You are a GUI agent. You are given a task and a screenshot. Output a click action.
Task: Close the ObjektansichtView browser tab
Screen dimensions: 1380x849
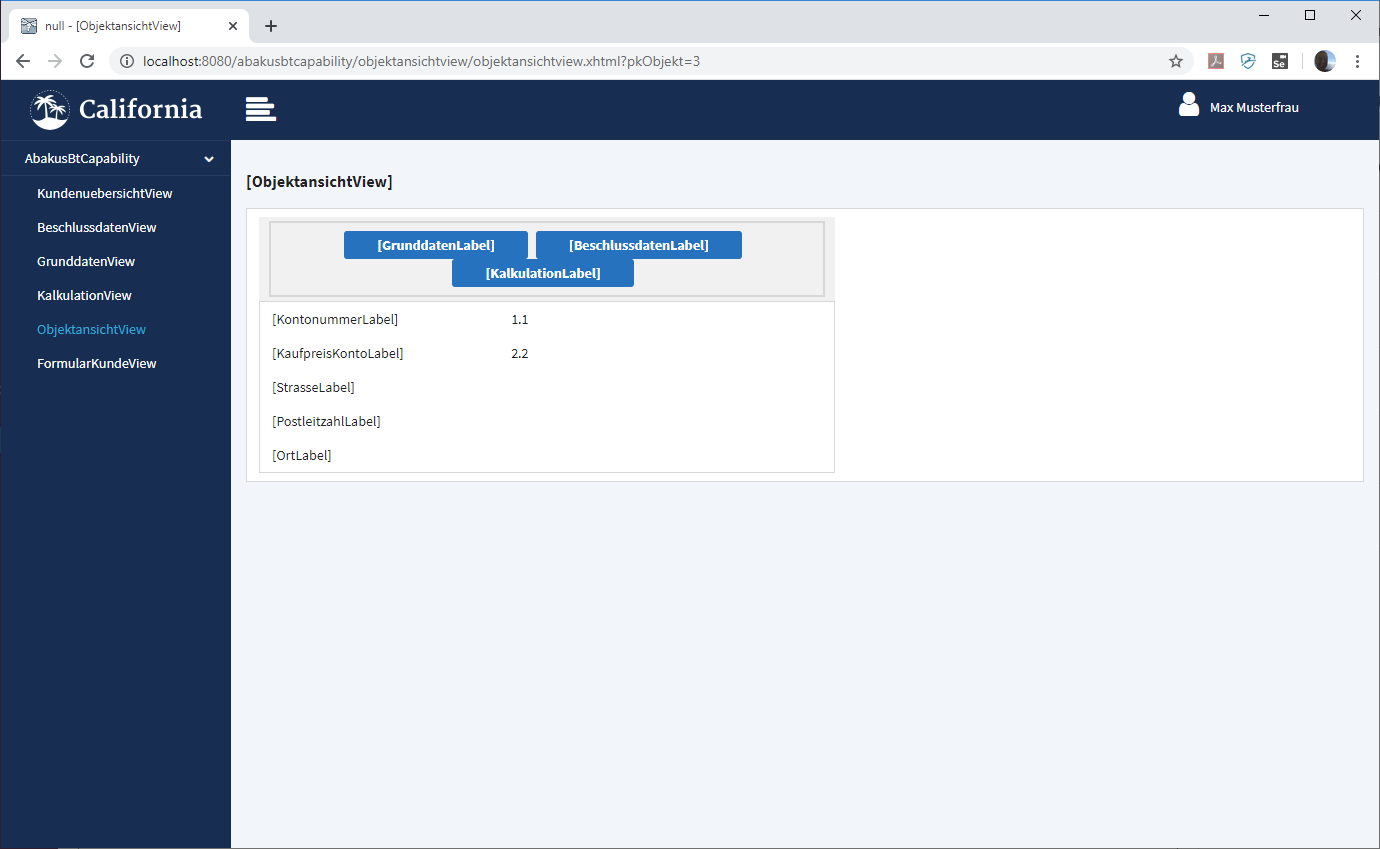[x=233, y=26]
